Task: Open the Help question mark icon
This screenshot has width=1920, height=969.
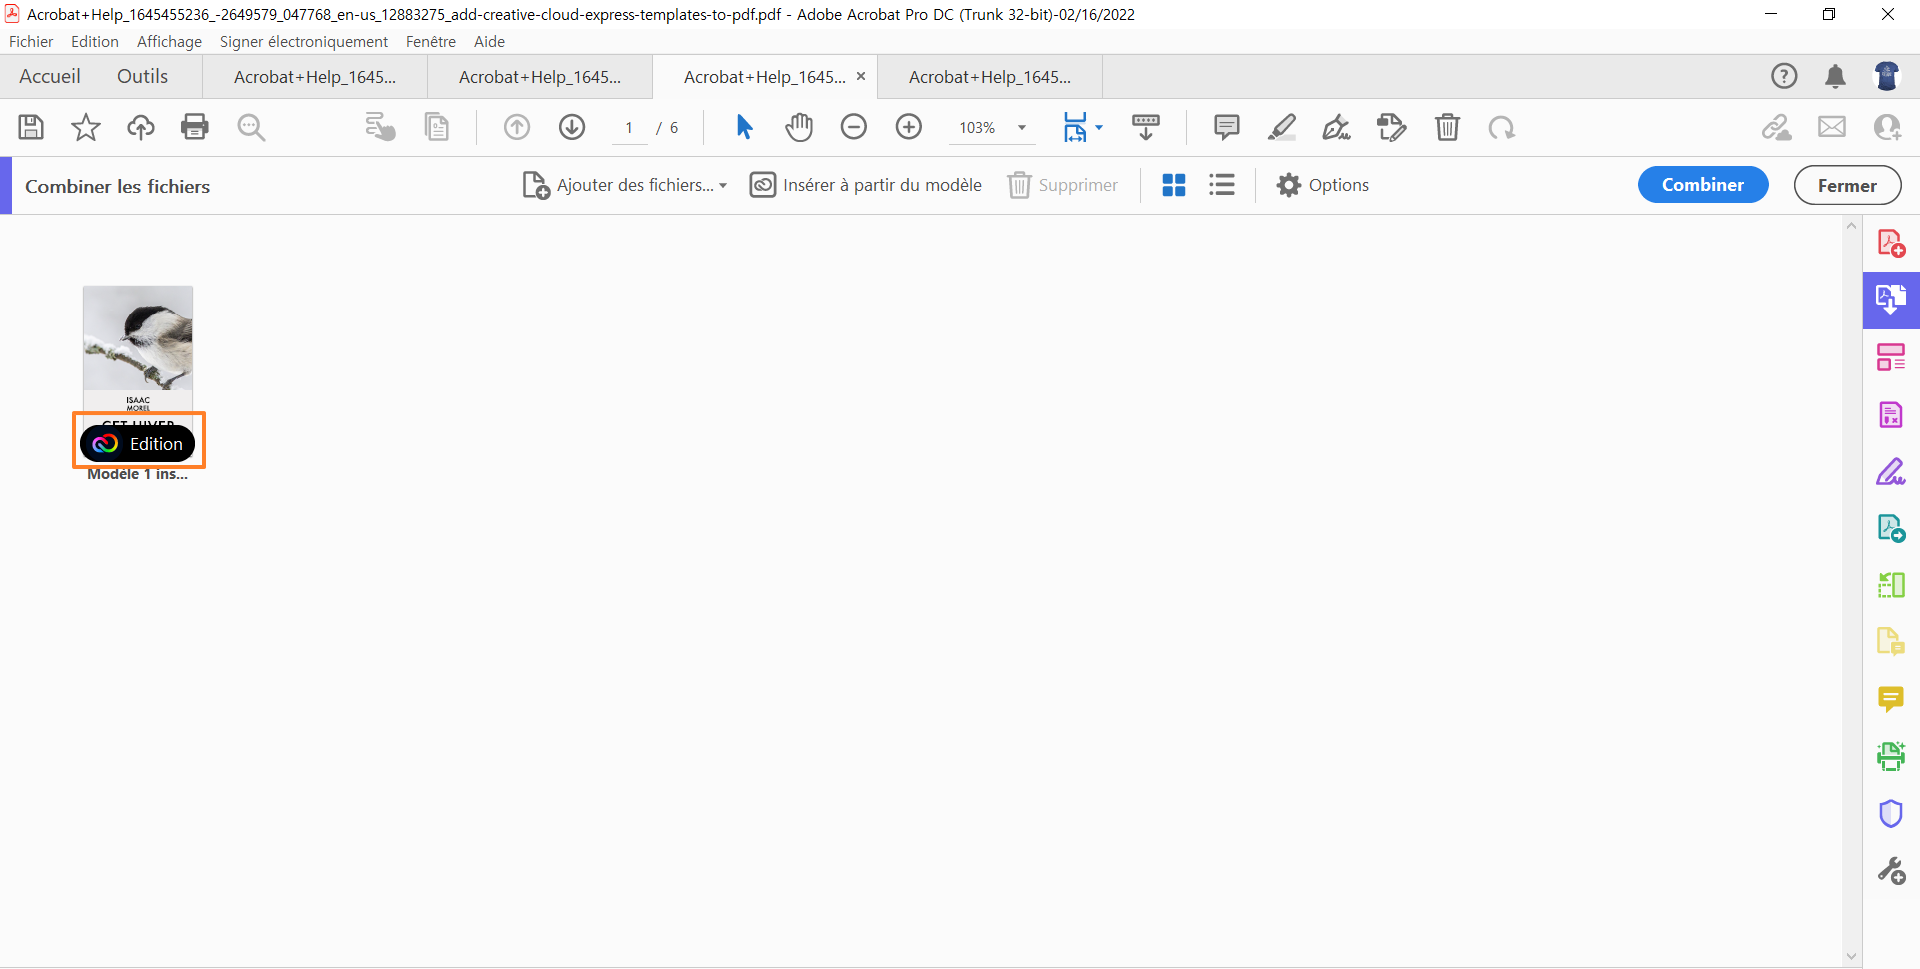Action: click(x=1784, y=76)
